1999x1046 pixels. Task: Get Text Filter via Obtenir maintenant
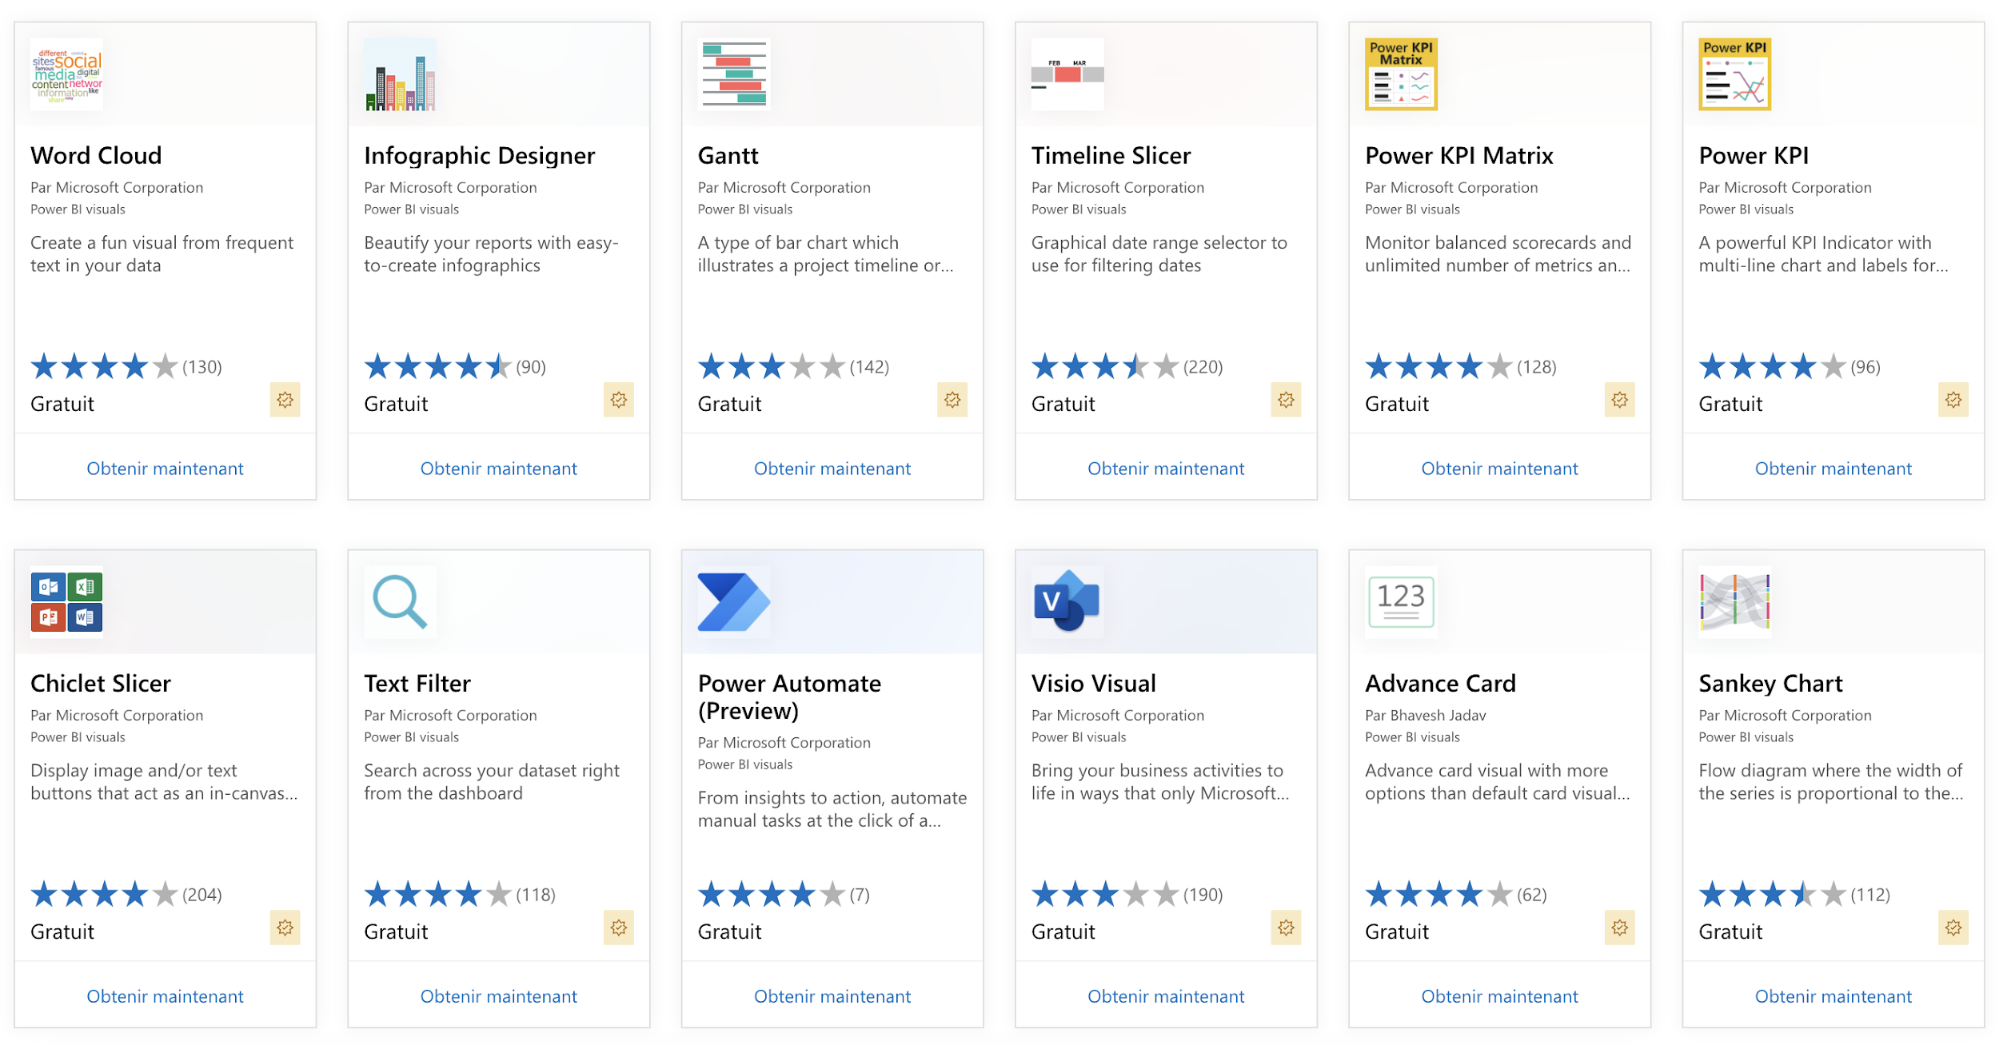tap(499, 996)
